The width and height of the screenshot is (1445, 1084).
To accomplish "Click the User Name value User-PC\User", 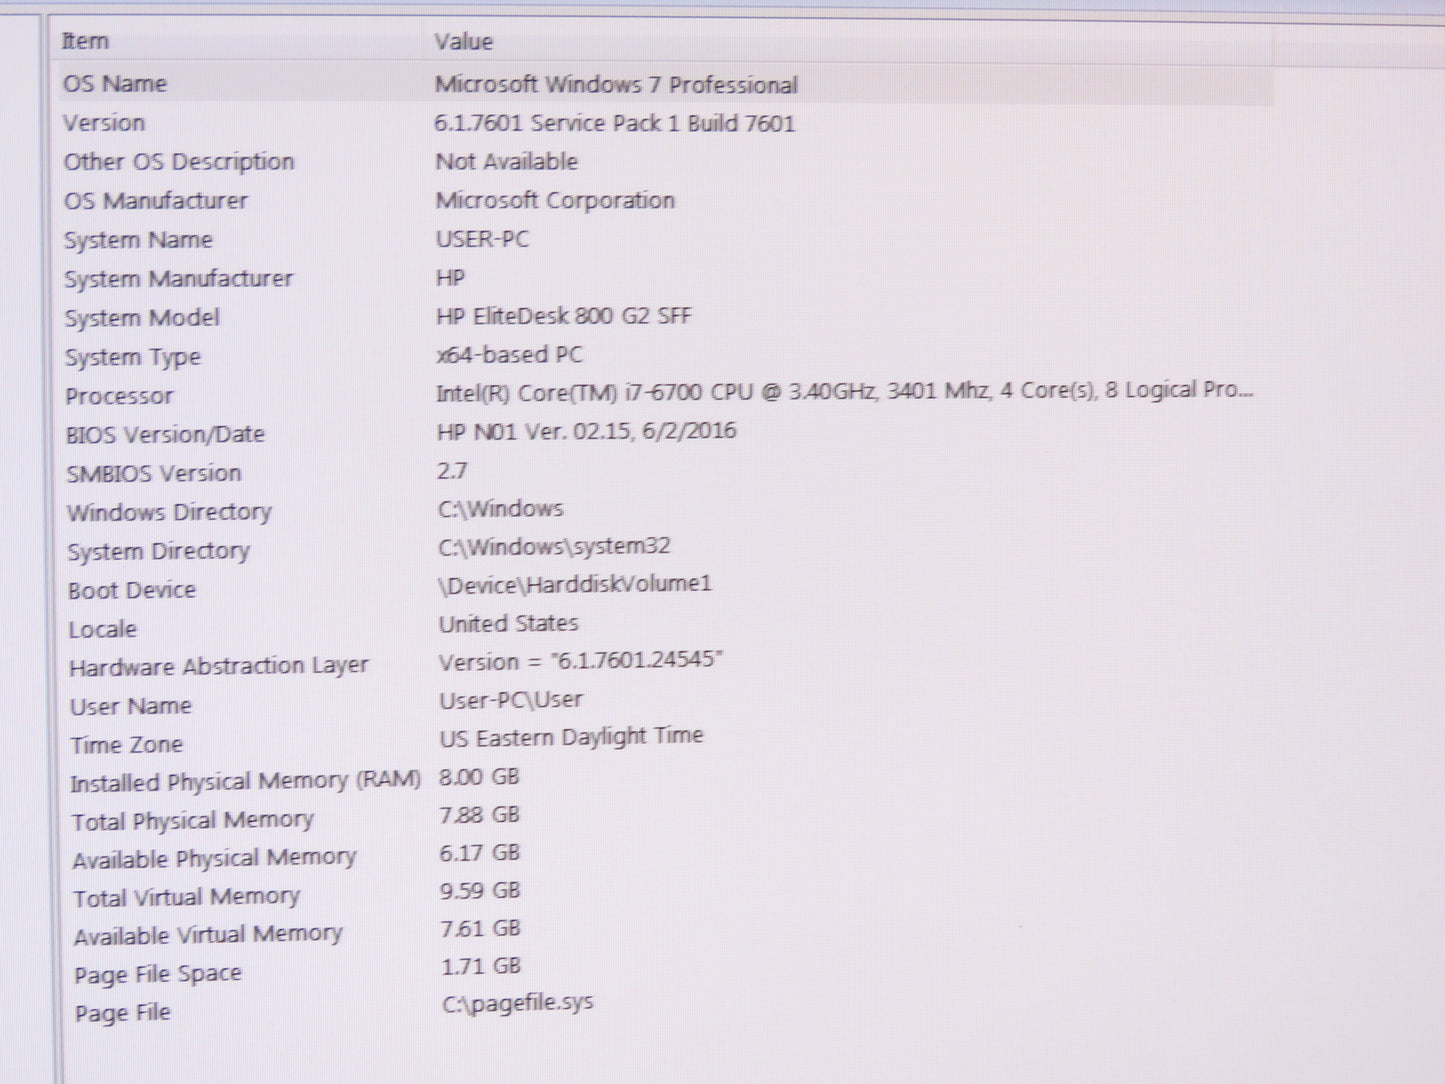I will coord(511,699).
